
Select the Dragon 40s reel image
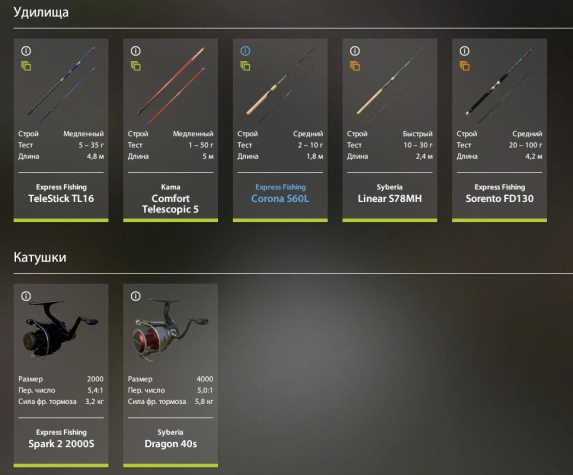[x=170, y=328]
